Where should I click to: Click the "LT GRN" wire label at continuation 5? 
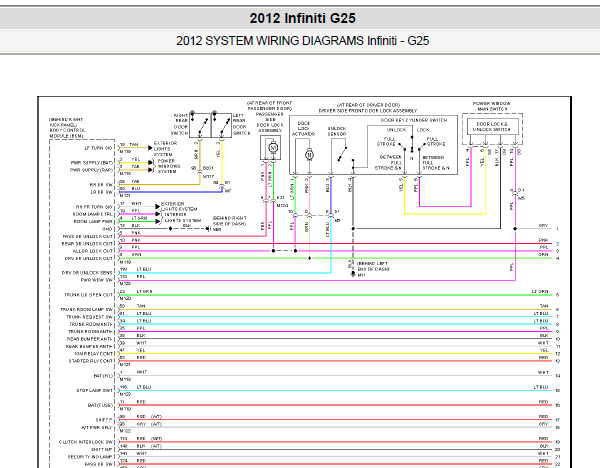540,292
